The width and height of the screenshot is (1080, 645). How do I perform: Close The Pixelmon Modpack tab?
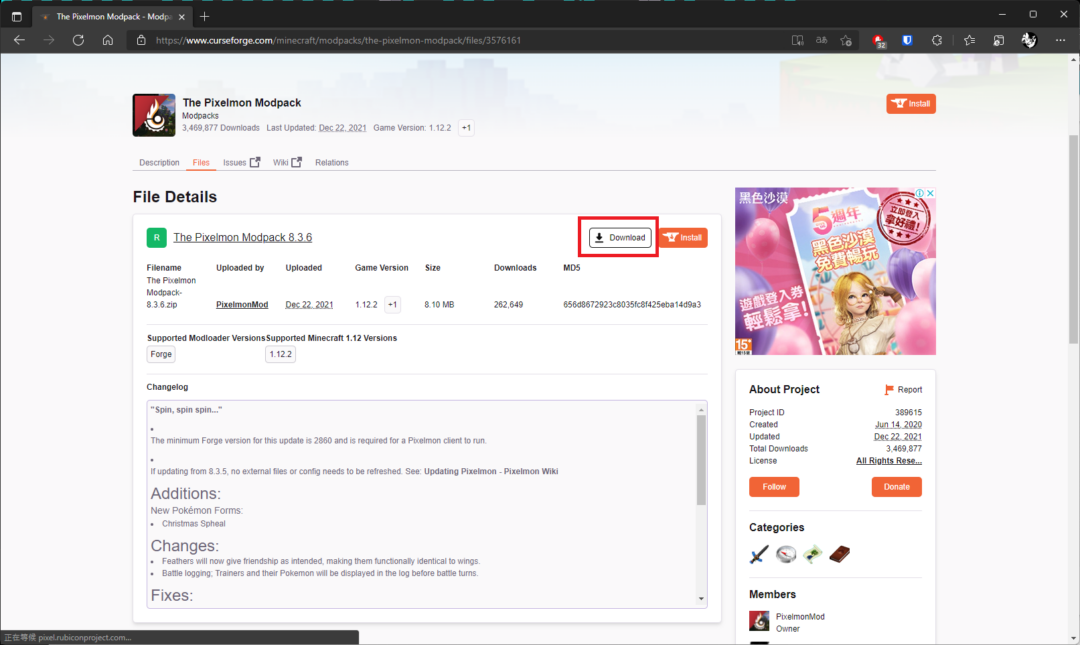[x=182, y=17]
